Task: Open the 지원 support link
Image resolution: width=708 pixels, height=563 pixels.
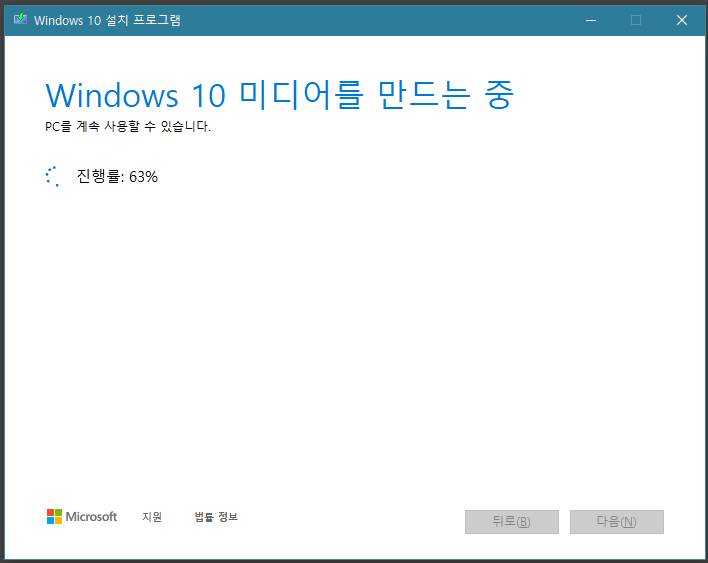Action: point(152,516)
